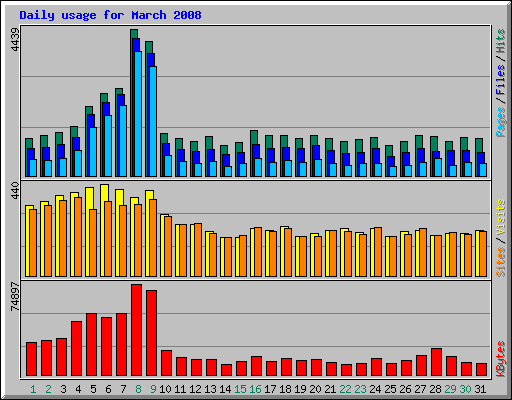Click the red KBytes bar for day 5

coord(91,345)
